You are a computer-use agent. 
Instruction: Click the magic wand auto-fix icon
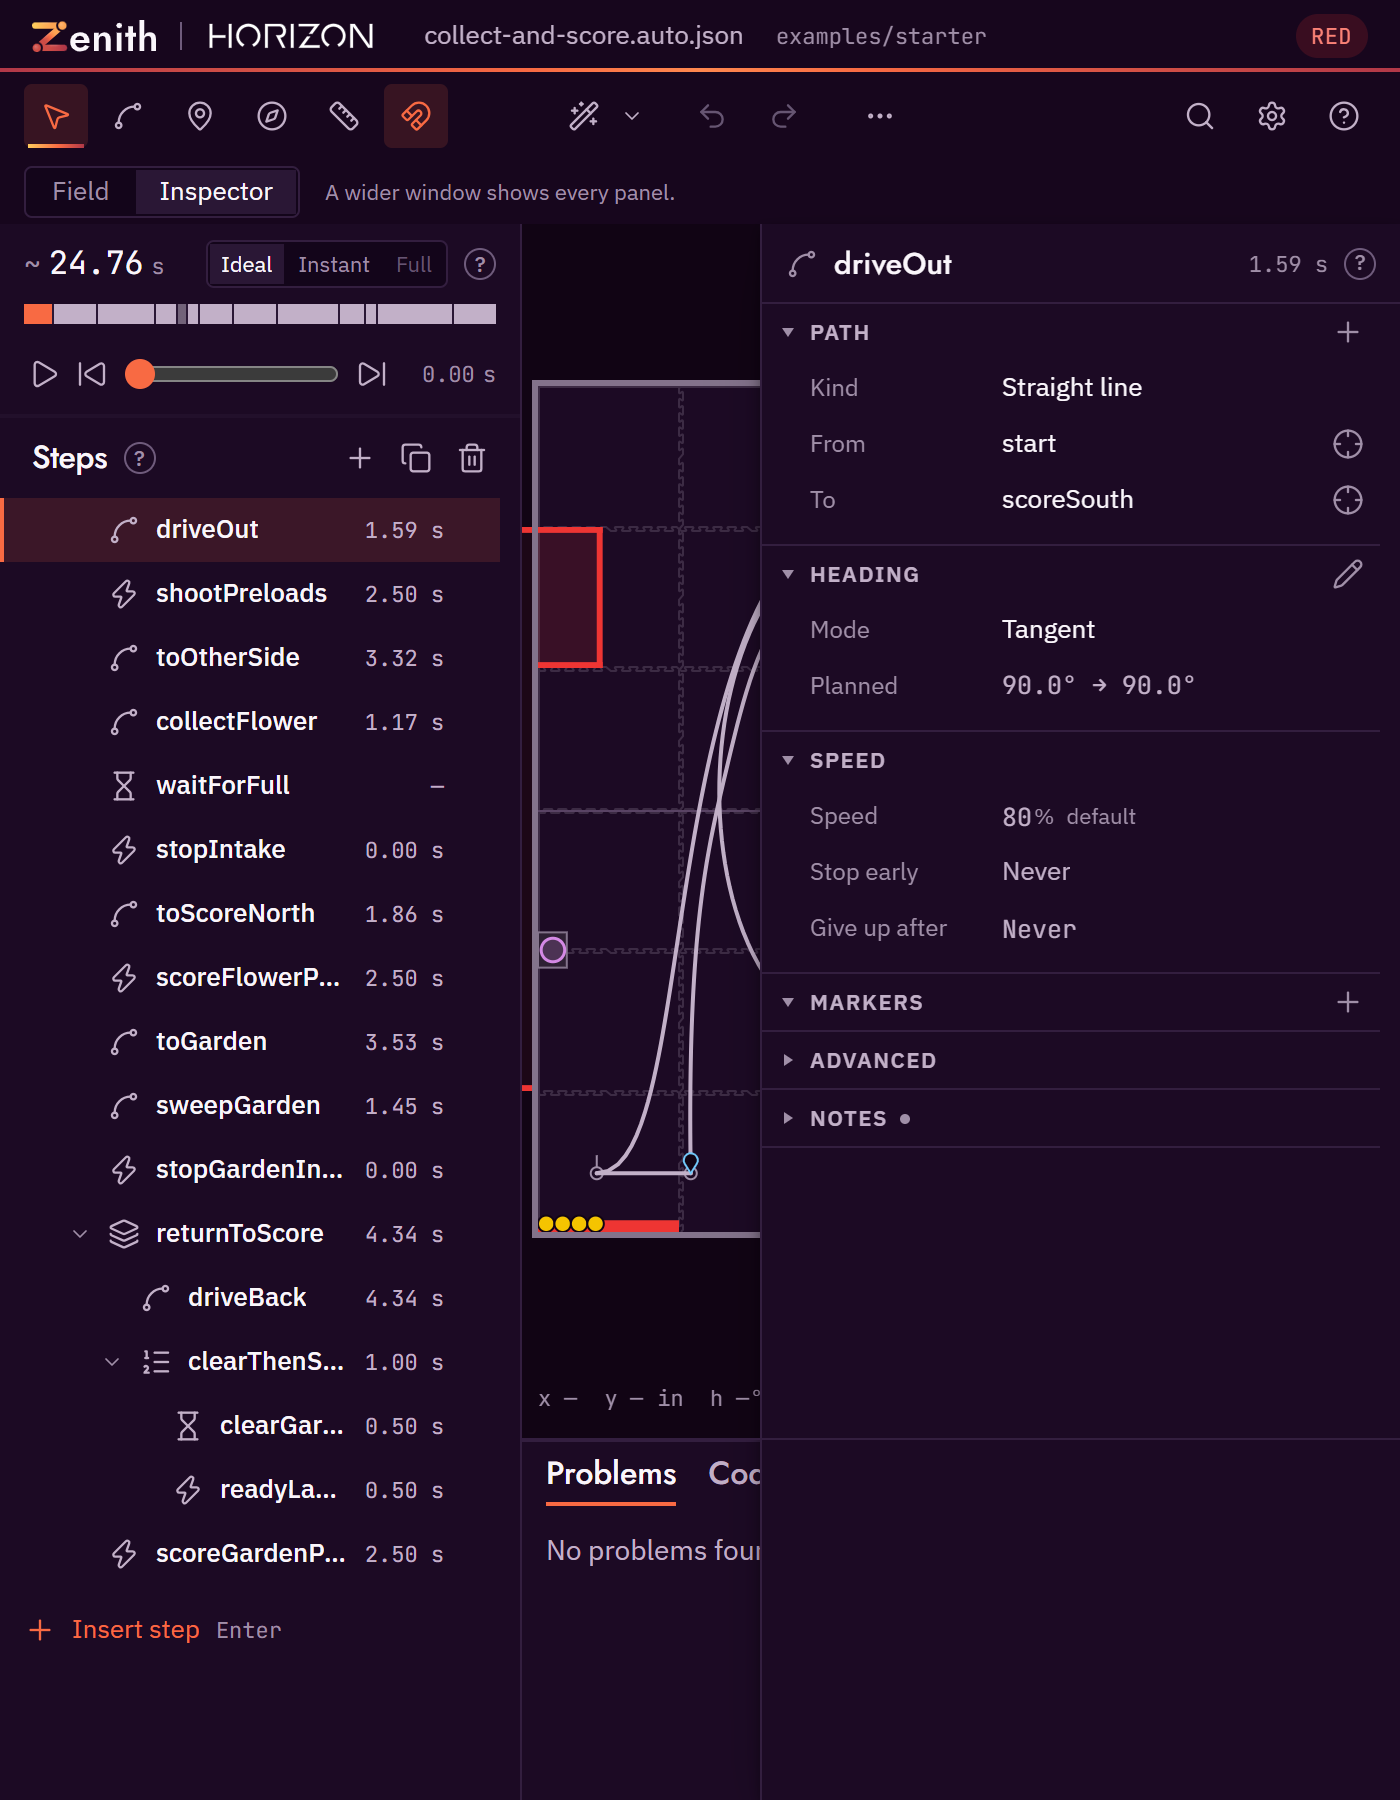click(584, 116)
